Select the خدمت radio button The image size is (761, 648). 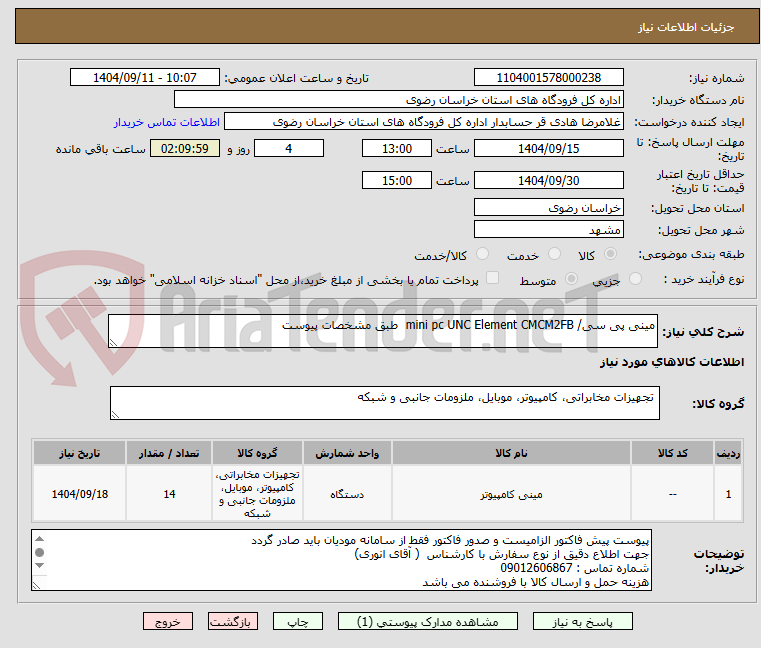click(x=554, y=254)
